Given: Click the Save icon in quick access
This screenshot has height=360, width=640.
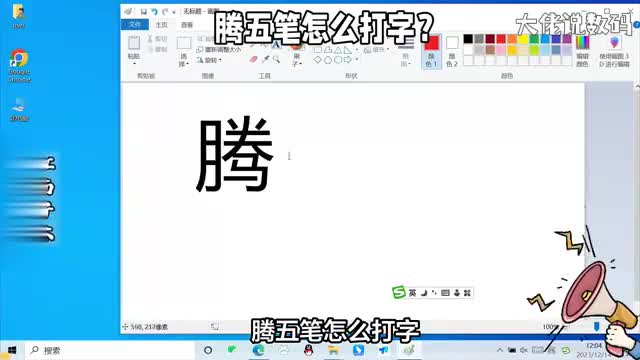Looking at the screenshot, I should click(144, 11).
